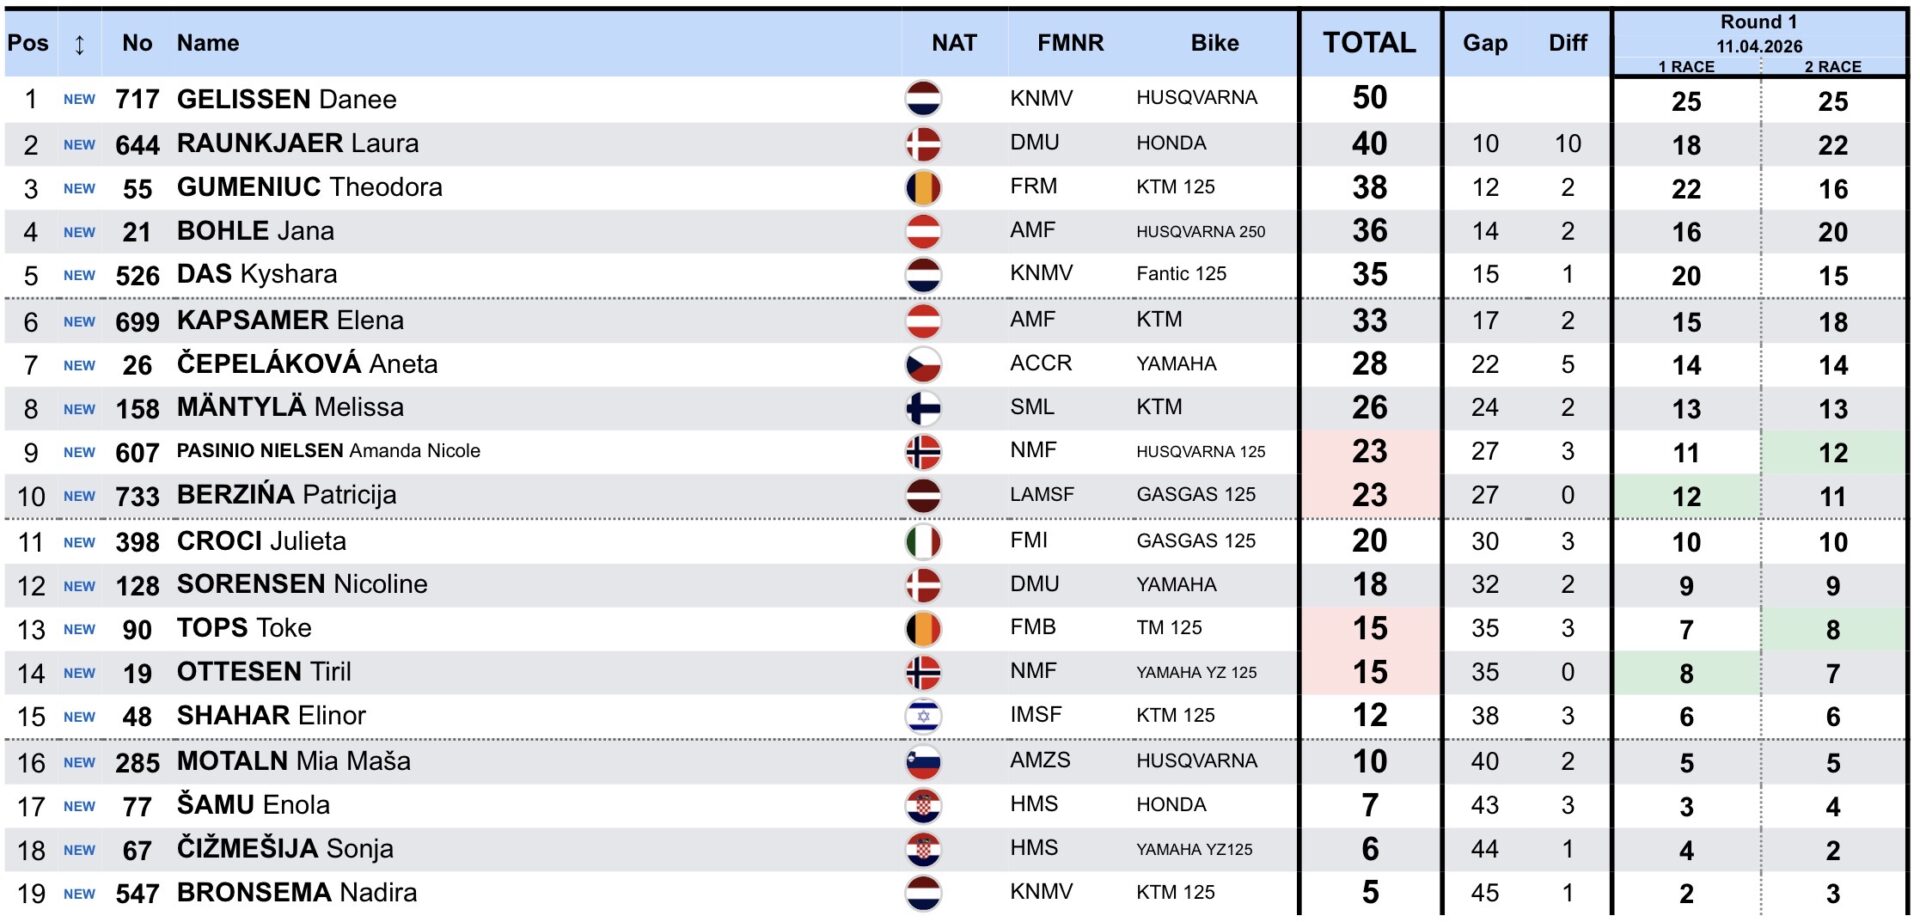Click the Netherlands flag beside GELISSEN Danee
This screenshot has width=1920, height=922.
923,99
